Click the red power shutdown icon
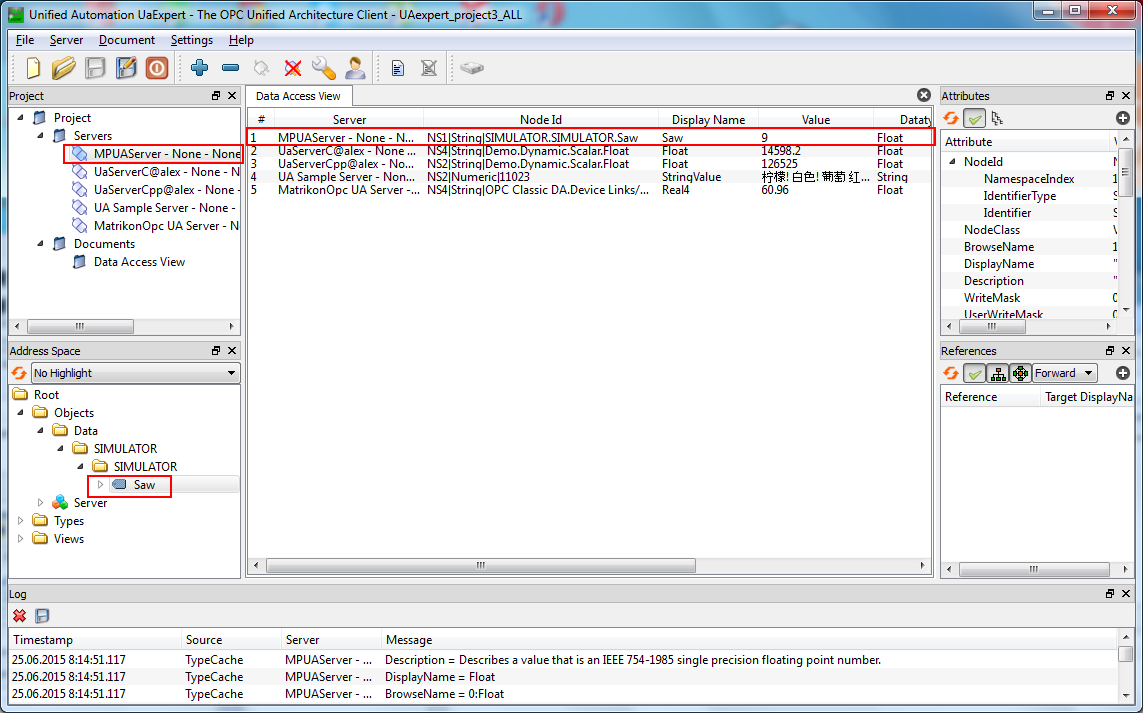The width and height of the screenshot is (1143, 713). 157,68
